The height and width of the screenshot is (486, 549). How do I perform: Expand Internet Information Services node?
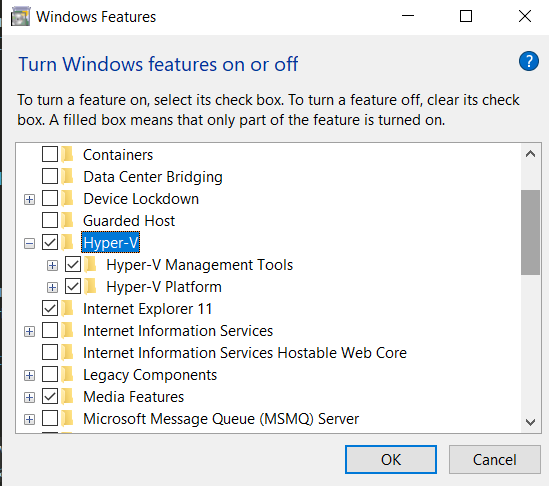pos(29,332)
